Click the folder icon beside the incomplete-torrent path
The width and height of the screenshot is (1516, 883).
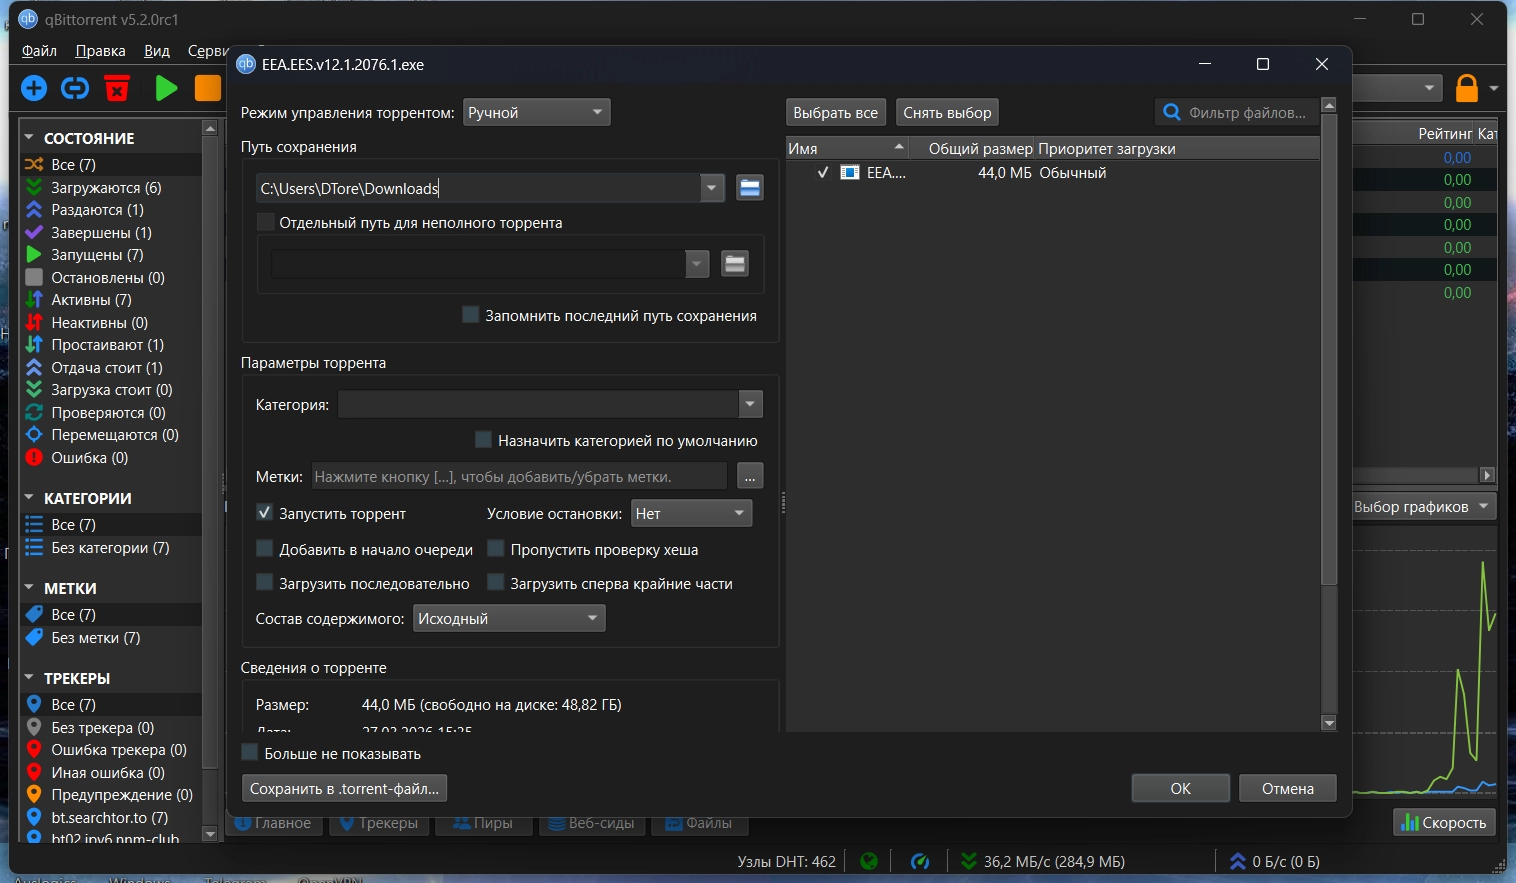[x=735, y=264]
